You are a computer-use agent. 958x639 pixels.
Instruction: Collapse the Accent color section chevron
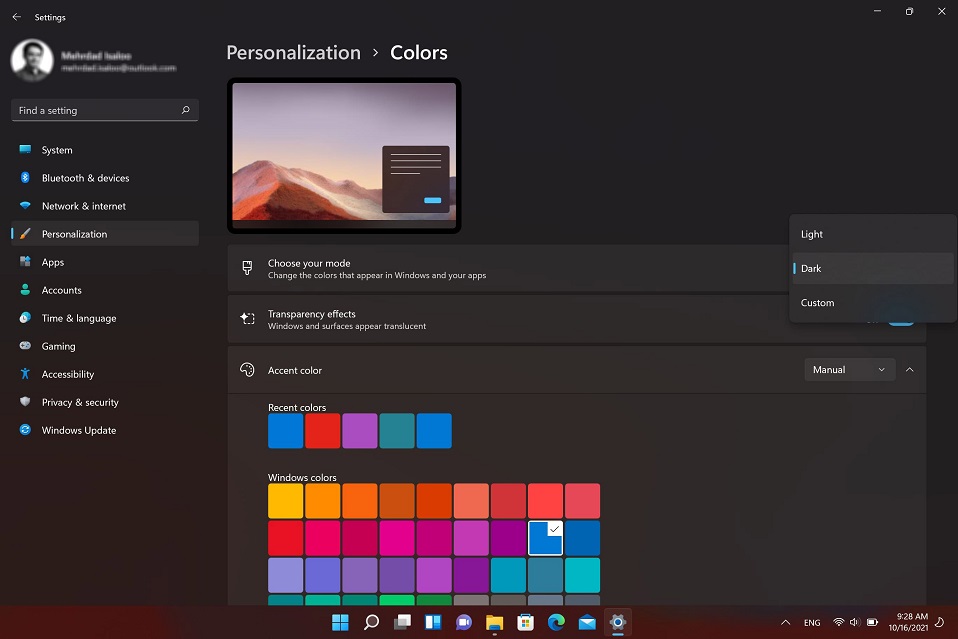pos(909,370)
